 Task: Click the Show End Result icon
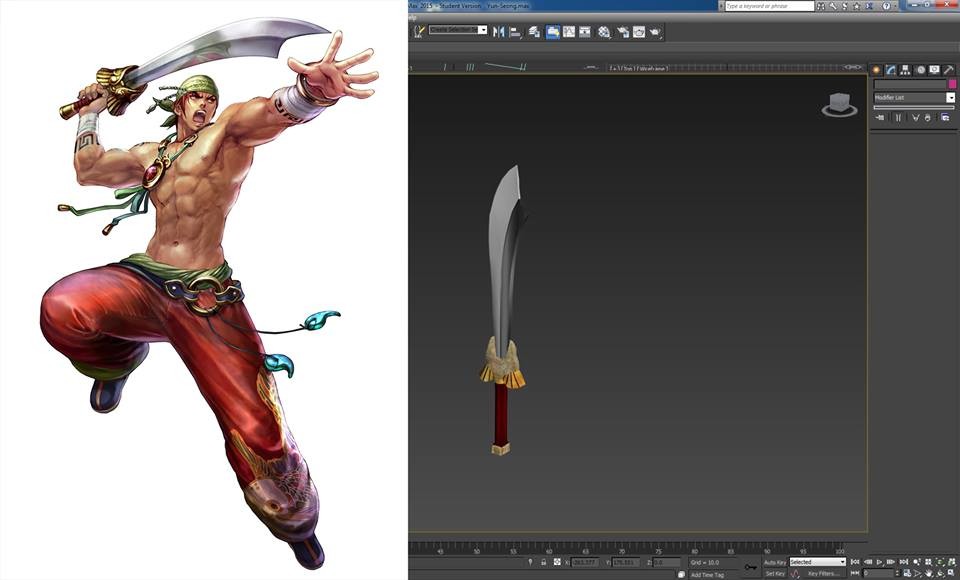pos(898,117)
